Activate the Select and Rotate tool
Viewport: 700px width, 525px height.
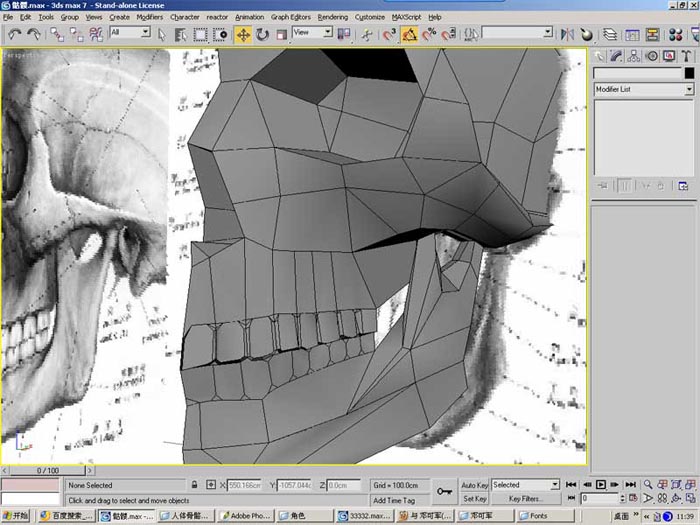click(262, 34)
